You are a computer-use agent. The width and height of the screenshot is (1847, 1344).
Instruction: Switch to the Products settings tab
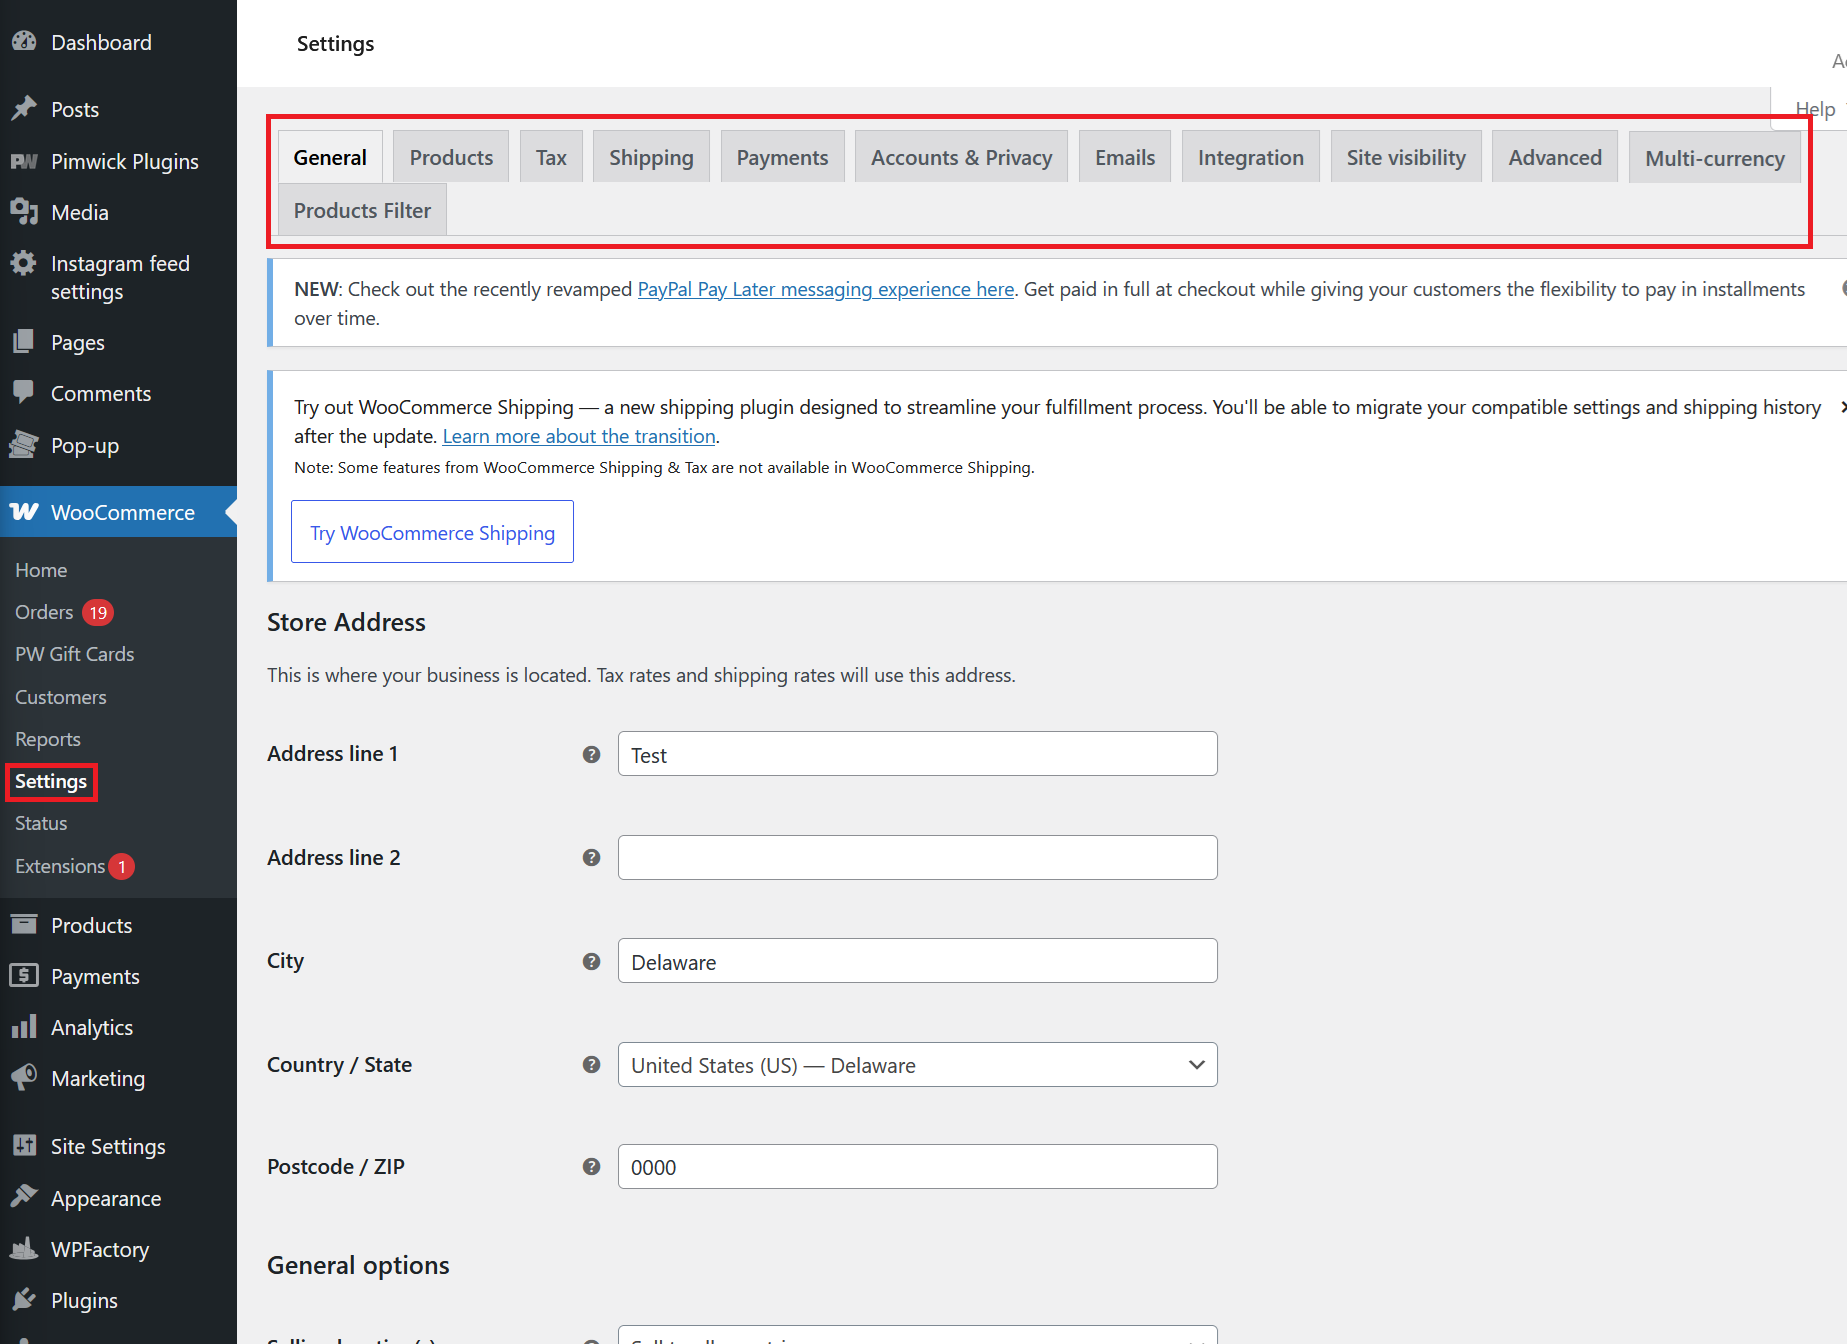point(451,157)
